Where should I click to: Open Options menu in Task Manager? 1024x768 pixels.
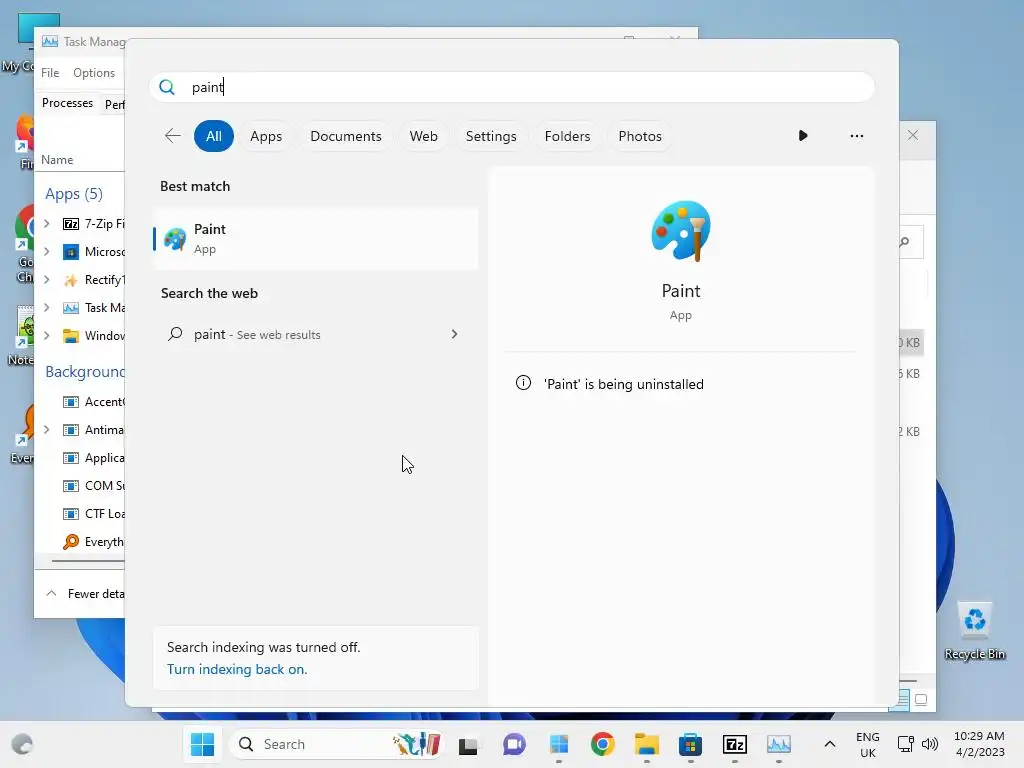94,72
